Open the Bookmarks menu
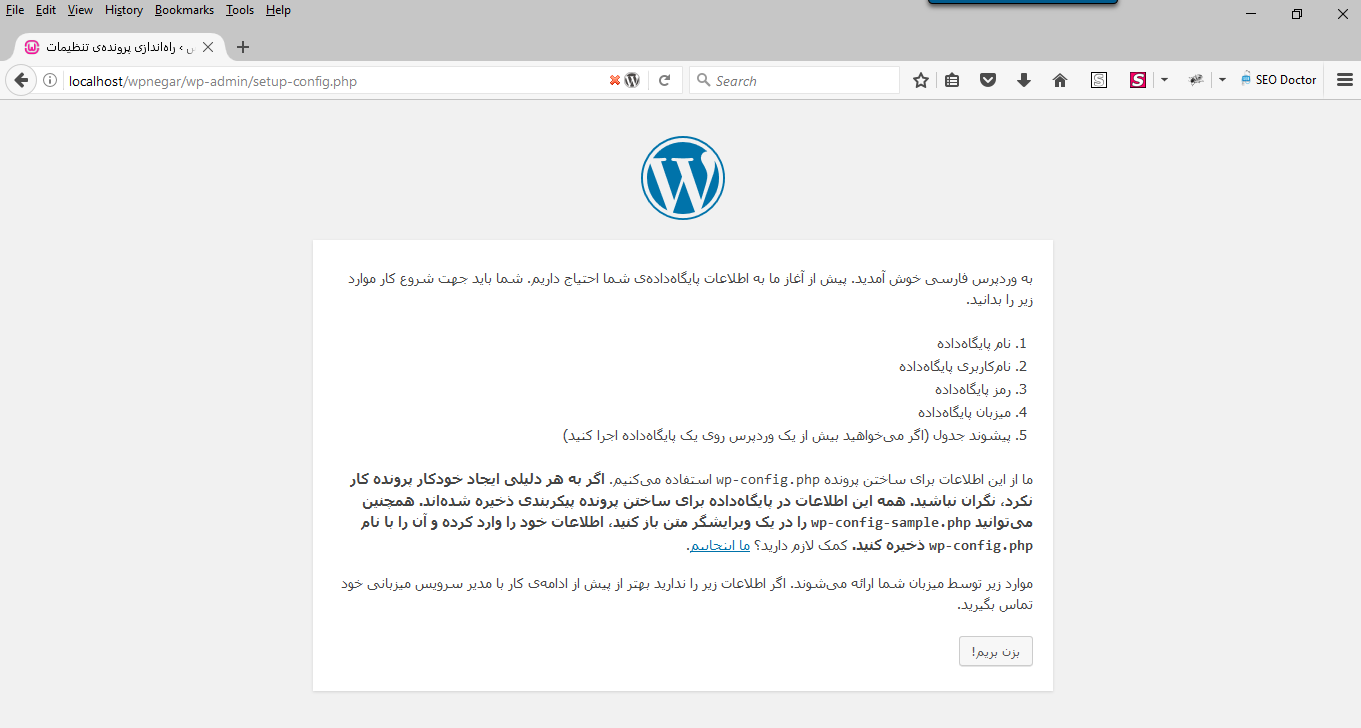Screen dimensions: 1361x728 (184, 10)
